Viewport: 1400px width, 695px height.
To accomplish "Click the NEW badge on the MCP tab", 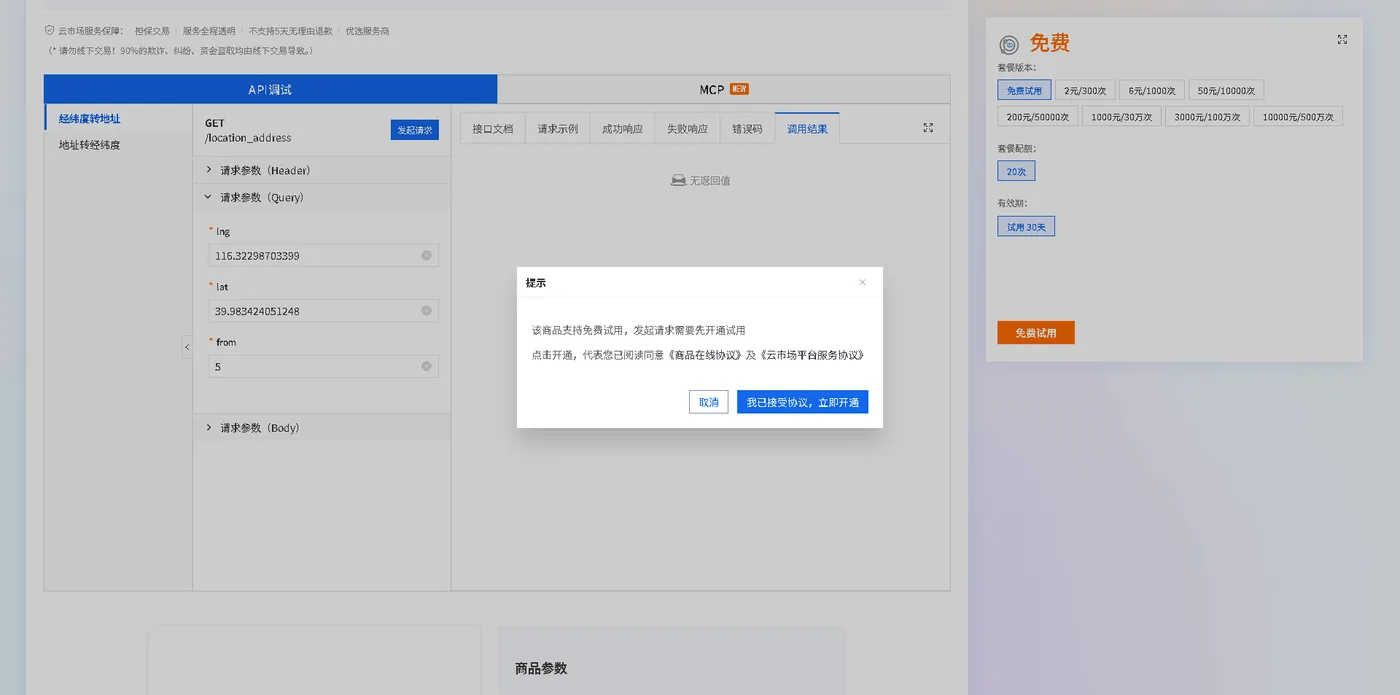I will click(x=739, y=89).
